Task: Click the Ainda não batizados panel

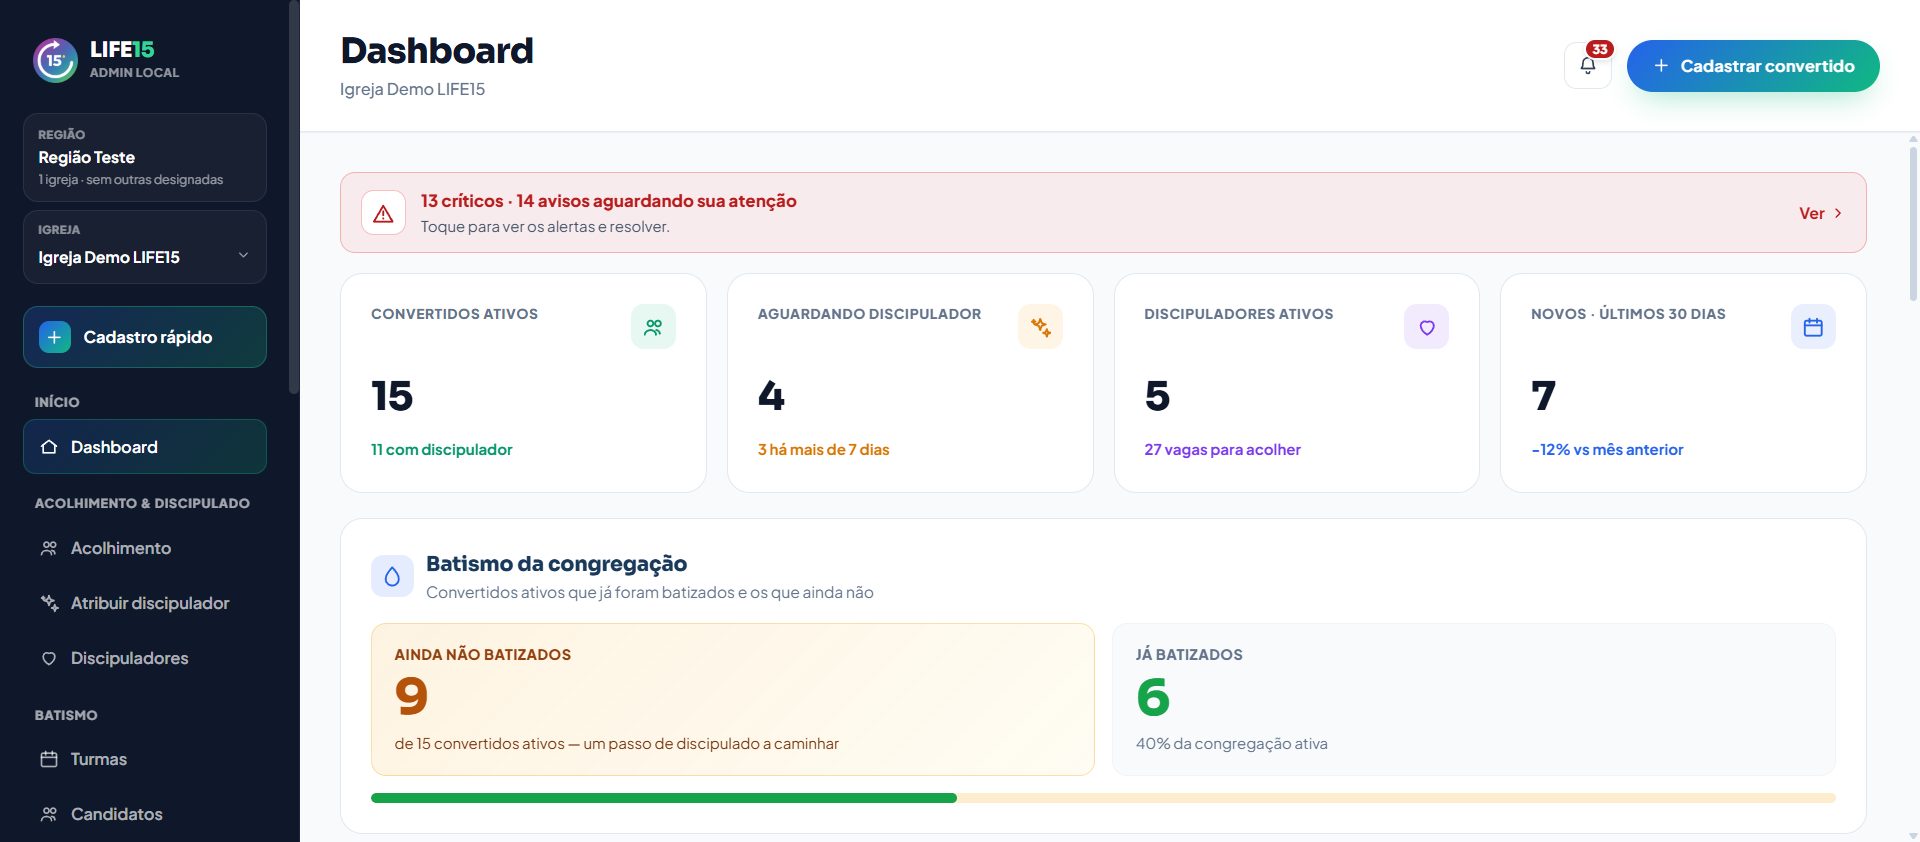Action: (x=733, y=699)
